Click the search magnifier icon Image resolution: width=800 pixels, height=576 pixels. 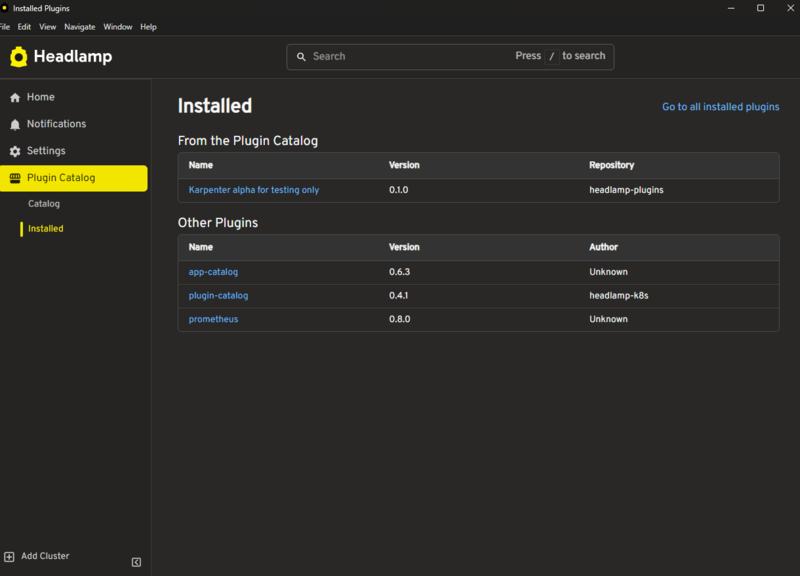[302, 57]
